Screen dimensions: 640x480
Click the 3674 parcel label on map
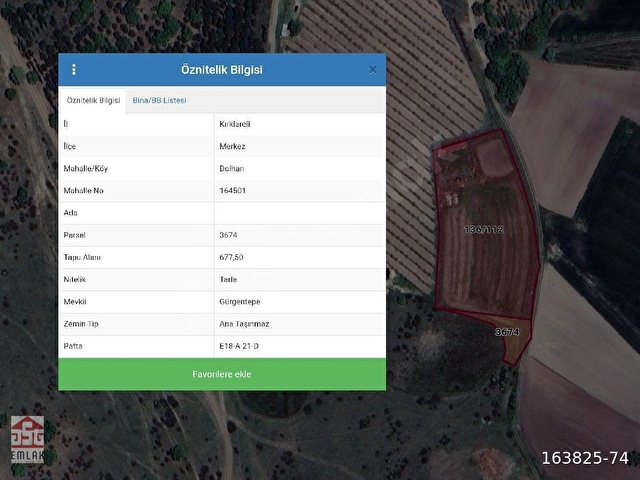pos(507,332)
